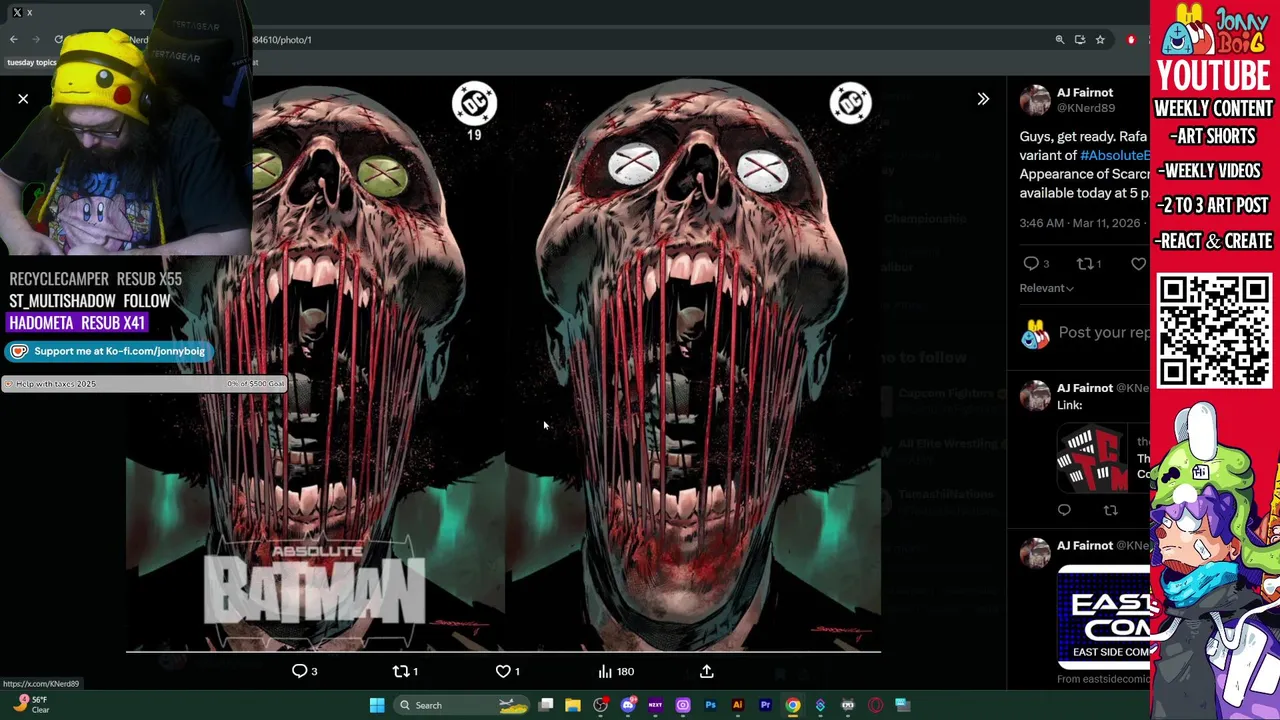Follow the #Absolute hashtag link

click(x=1114, y=156)
